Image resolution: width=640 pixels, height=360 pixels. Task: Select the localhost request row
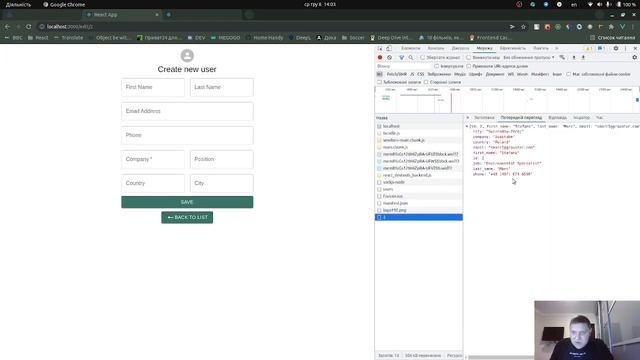pyautogui.click(x=419, y=127)
